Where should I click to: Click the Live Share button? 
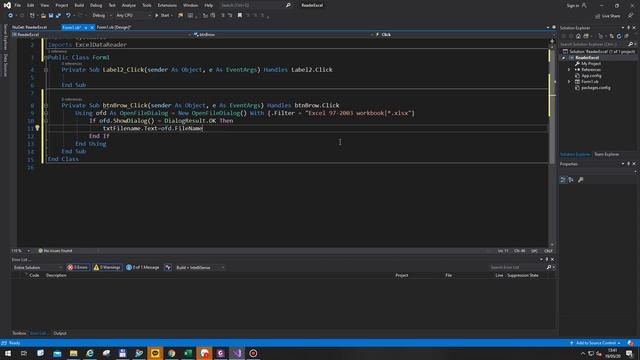[607, 16]
